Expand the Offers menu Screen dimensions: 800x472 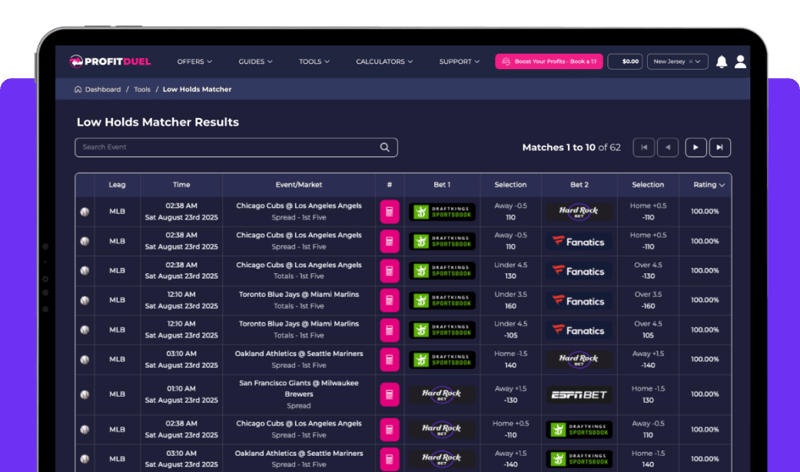click(x=195, y=62)
